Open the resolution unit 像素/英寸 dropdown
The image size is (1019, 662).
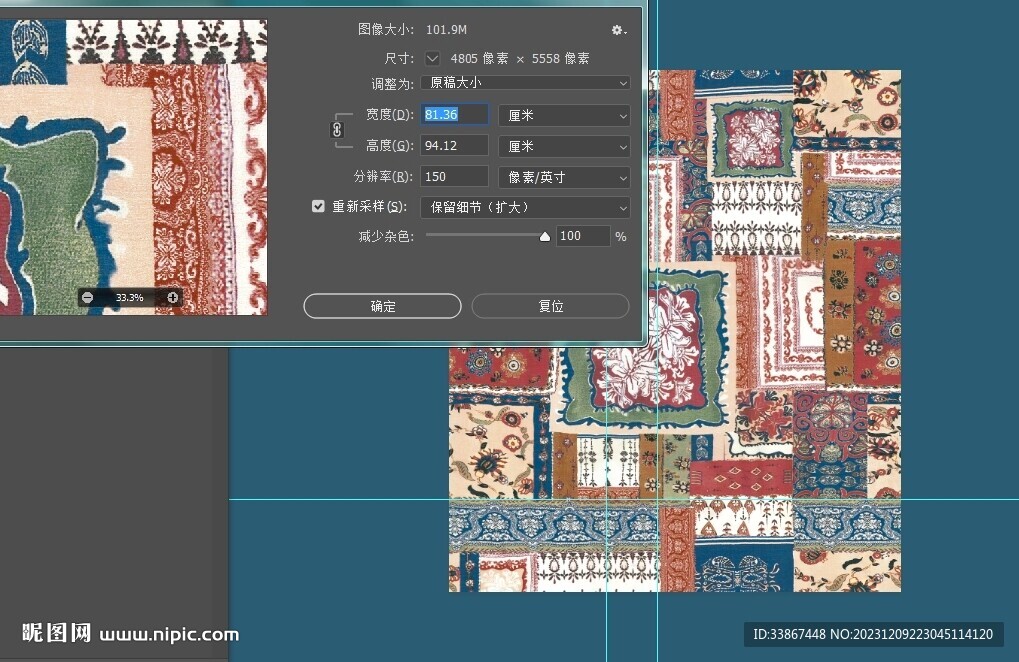pyautogui.click(x=564, y=177)
